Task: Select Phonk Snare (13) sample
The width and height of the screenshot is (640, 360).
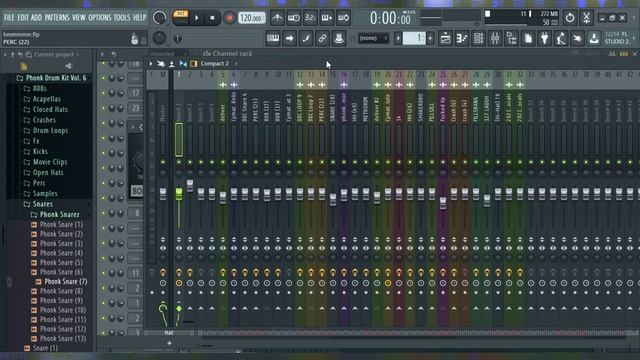Action: 63,338
